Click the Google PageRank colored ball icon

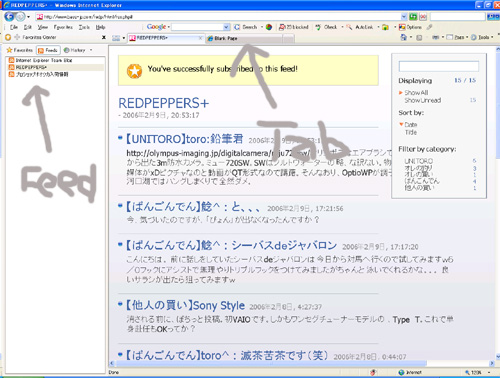pyautogui.click(x=269, y=27)
